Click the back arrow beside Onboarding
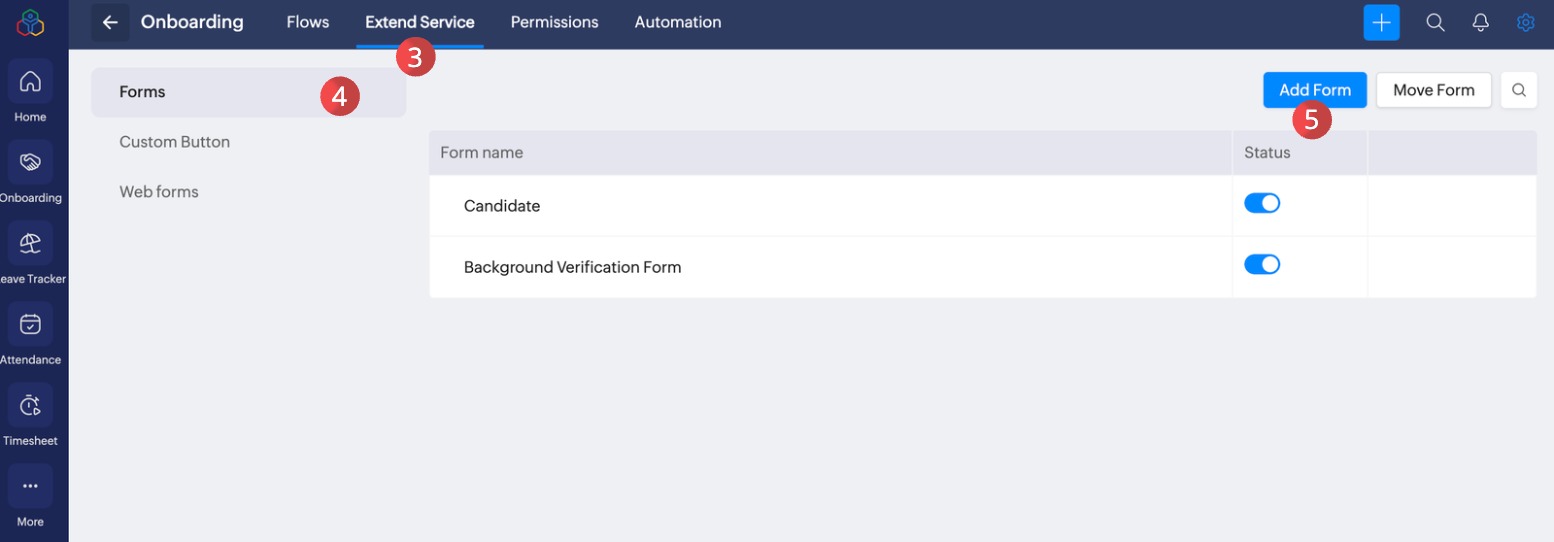 coord(110,22)
